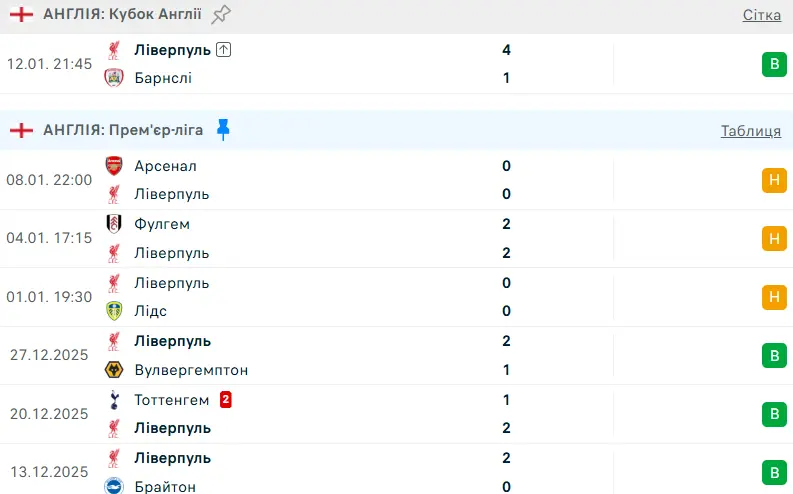Screen dimensions: 793x494
Task: Unpin the Прем'єр-ліга league
Action: click(x=222, y=130)
